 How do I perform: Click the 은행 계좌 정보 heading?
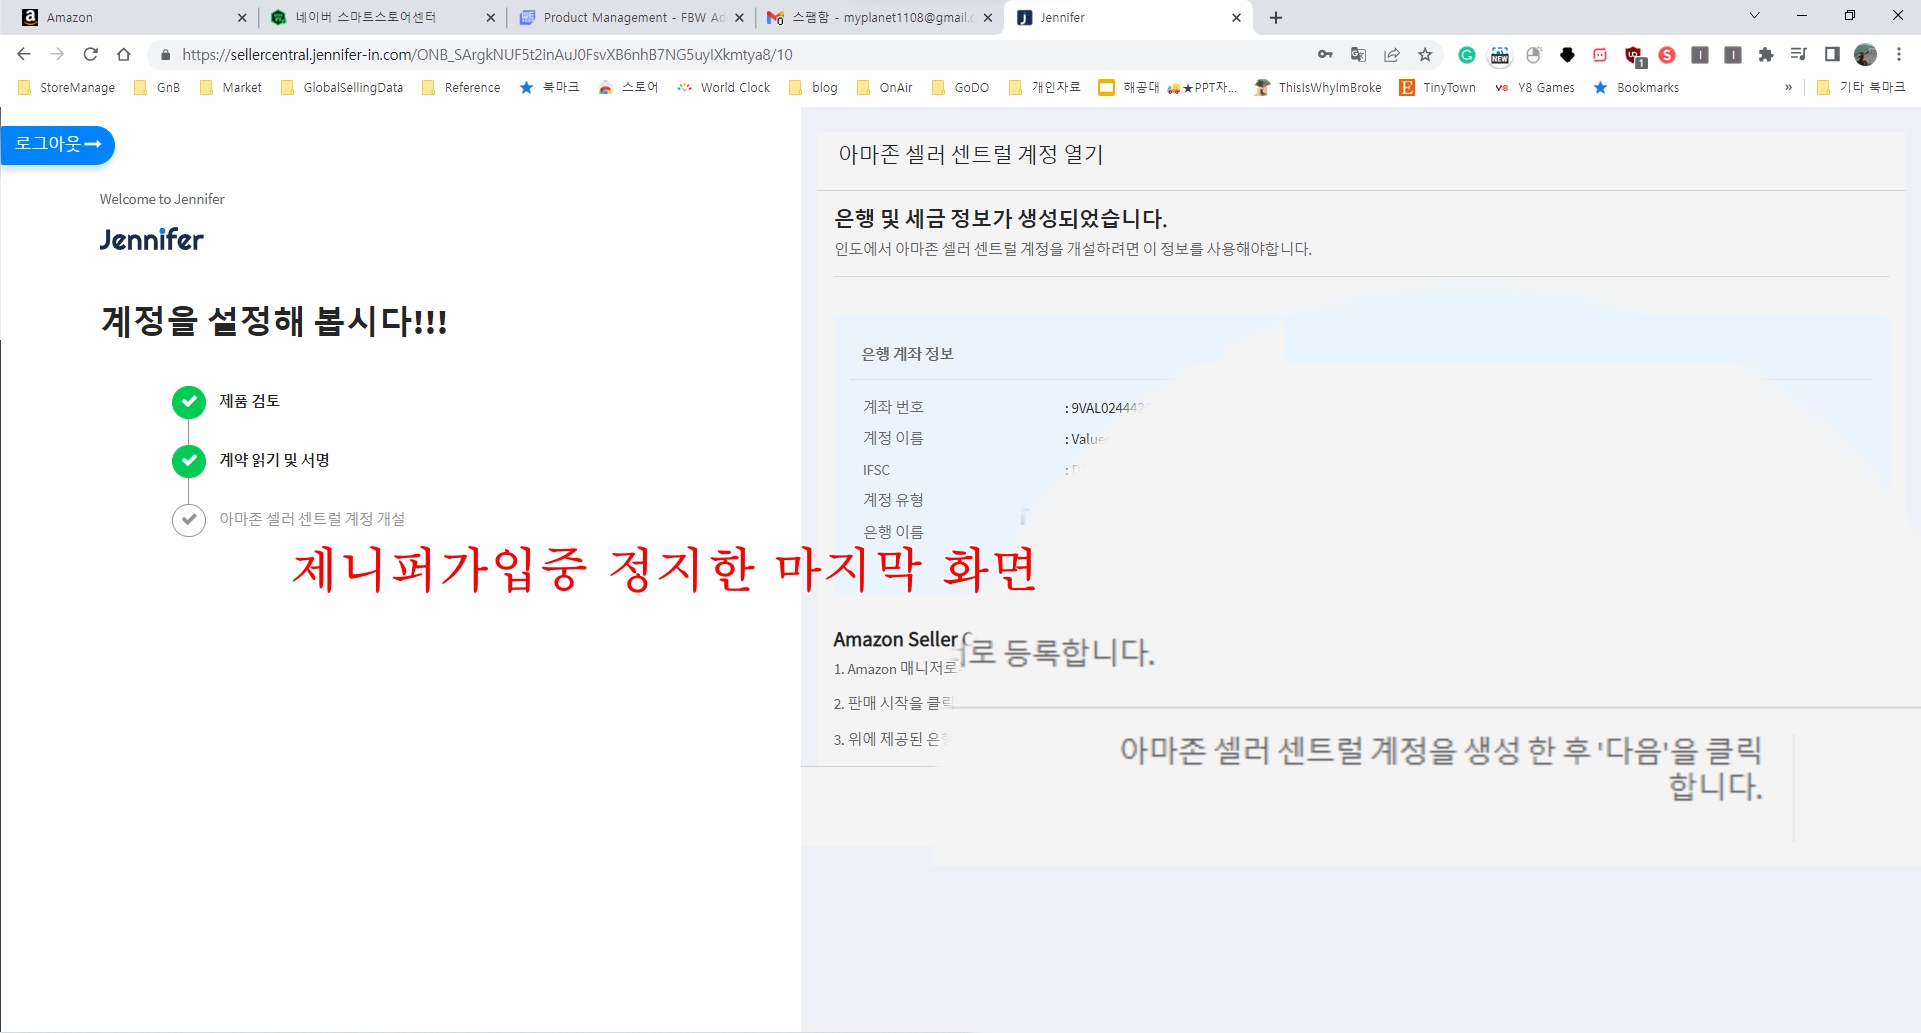907,354
